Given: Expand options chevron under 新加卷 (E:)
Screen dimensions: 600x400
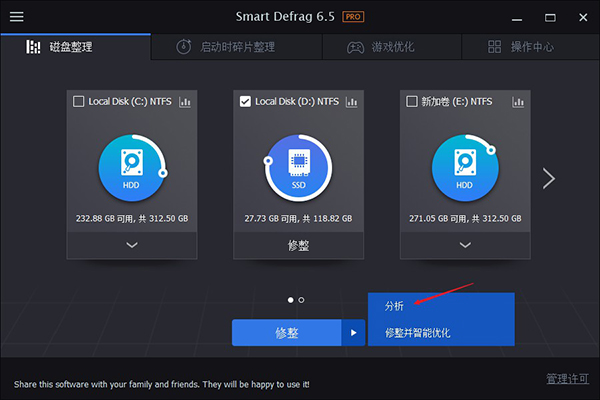Looking at the screenshot, I should (x=465, y=245).
